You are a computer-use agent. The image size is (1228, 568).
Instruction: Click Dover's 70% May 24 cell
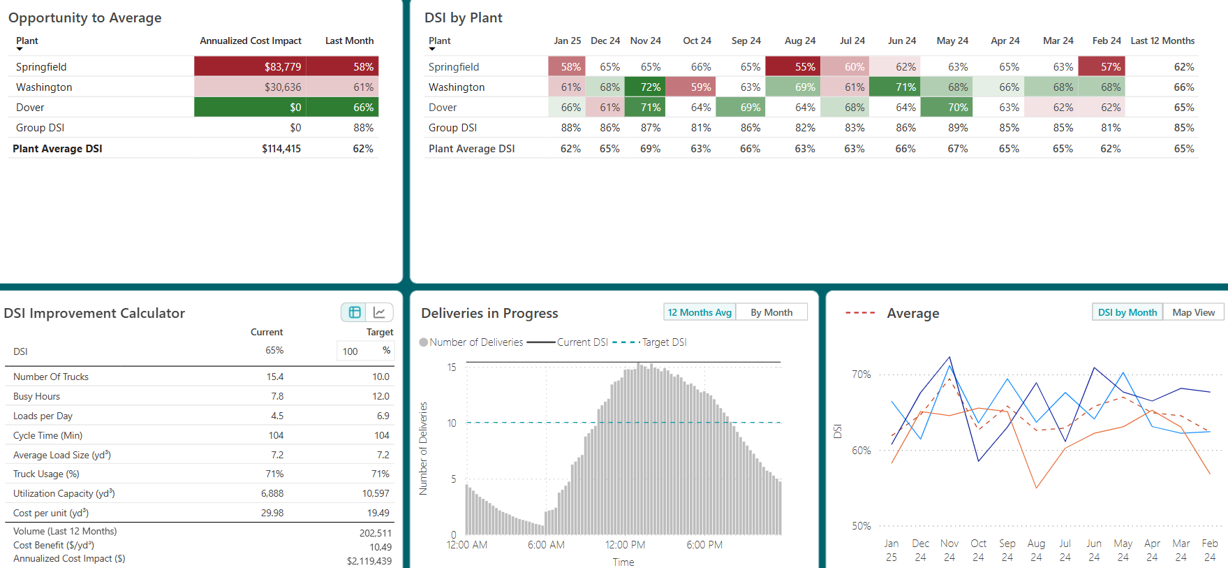[x=946, y=107]
